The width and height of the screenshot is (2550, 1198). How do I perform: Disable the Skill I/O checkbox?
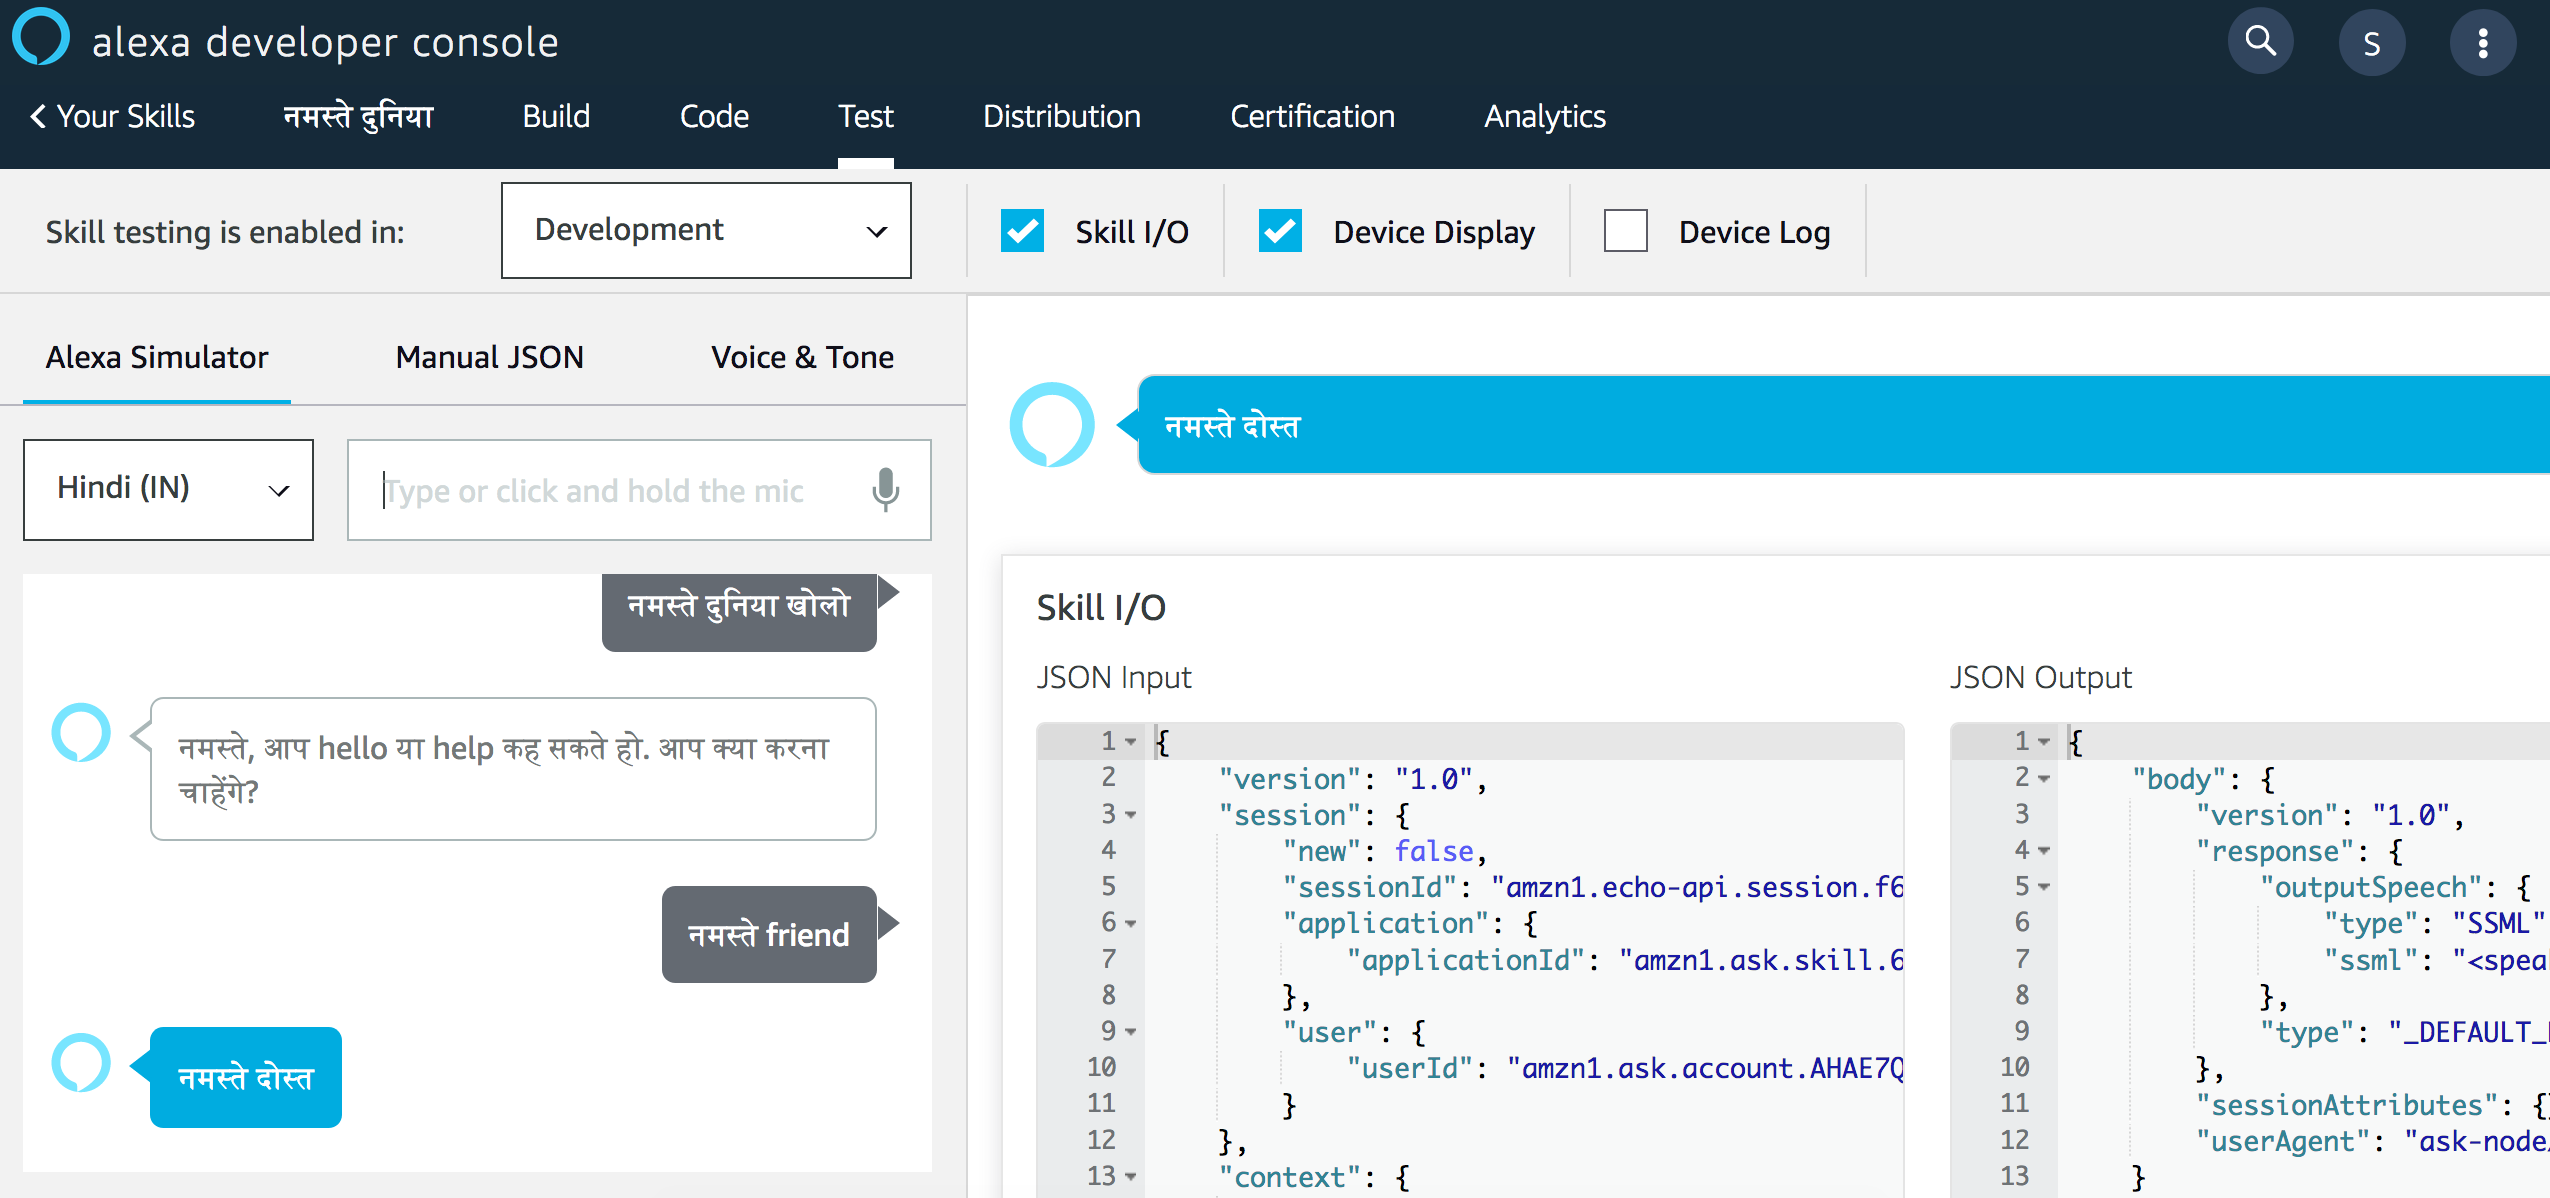[x=1020, y=230]
